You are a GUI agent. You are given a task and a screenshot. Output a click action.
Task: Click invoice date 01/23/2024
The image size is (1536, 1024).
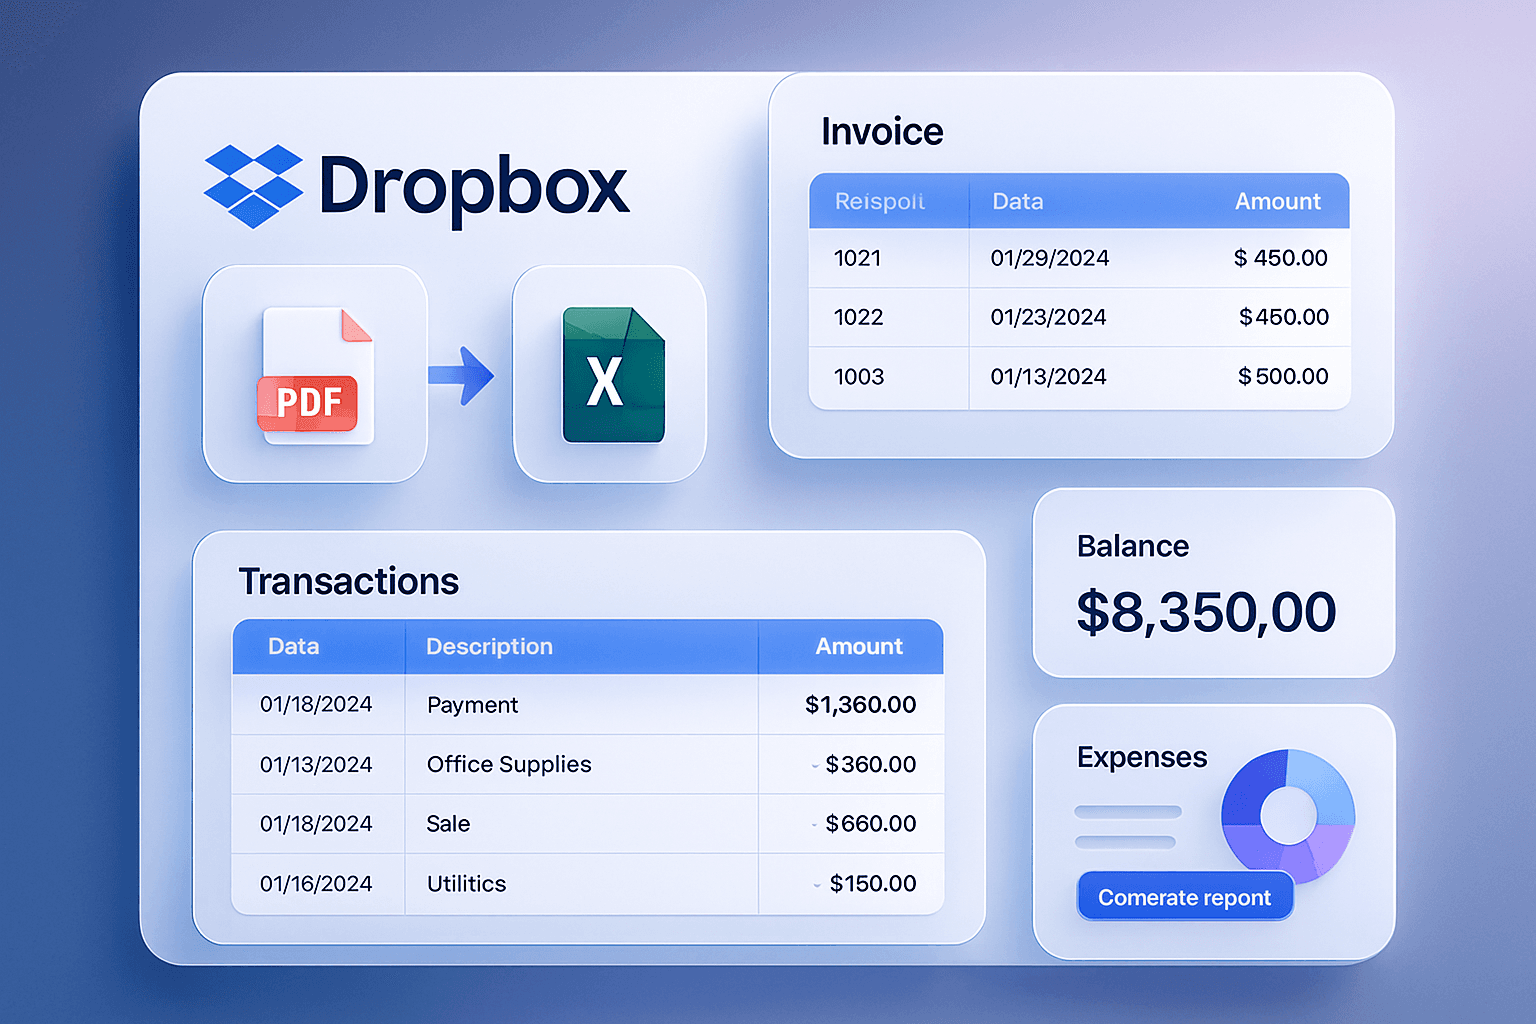coord(1048,317)
